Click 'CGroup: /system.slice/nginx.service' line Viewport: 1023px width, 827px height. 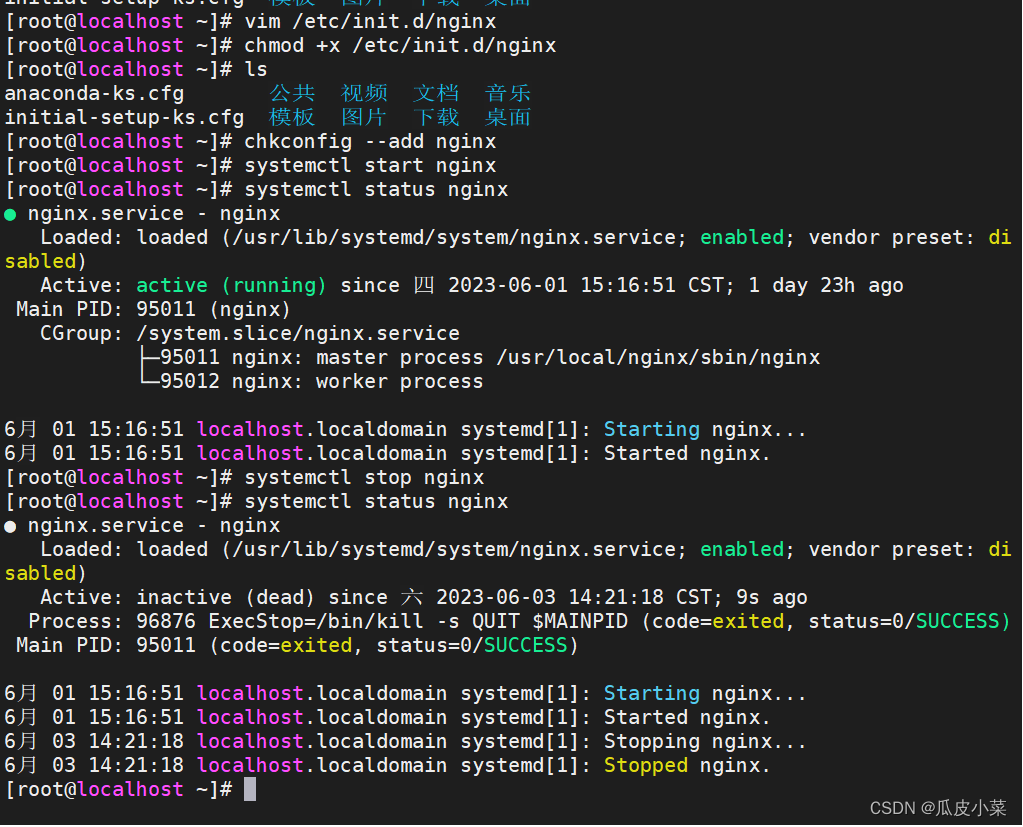point(250,333)
